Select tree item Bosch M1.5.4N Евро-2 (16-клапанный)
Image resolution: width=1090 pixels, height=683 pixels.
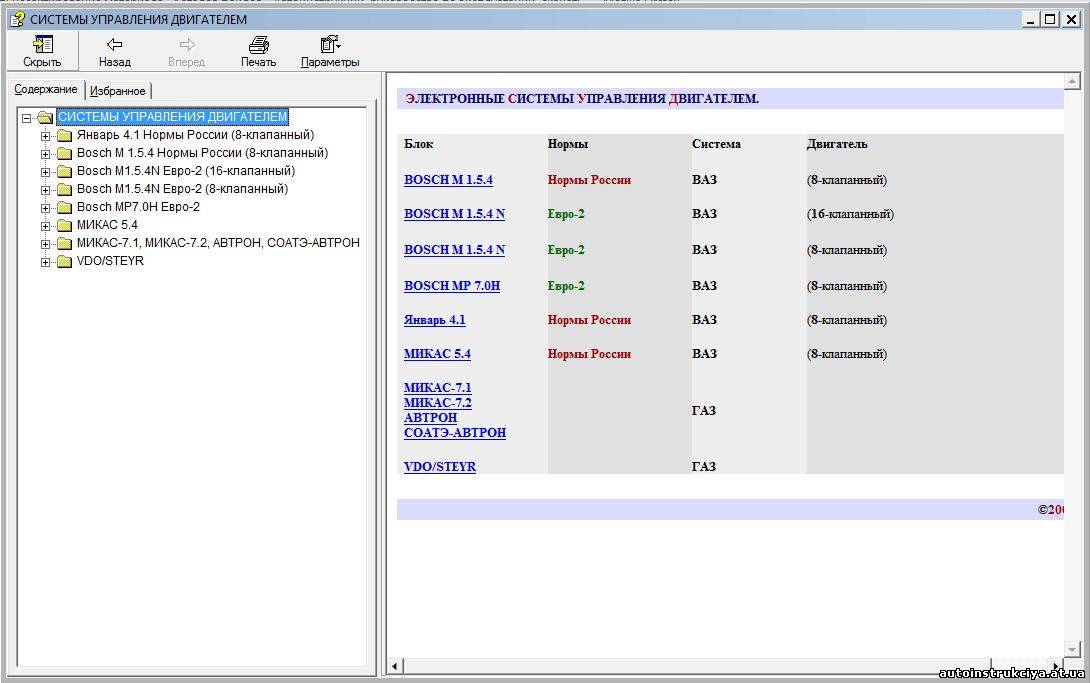coord(186,171)
